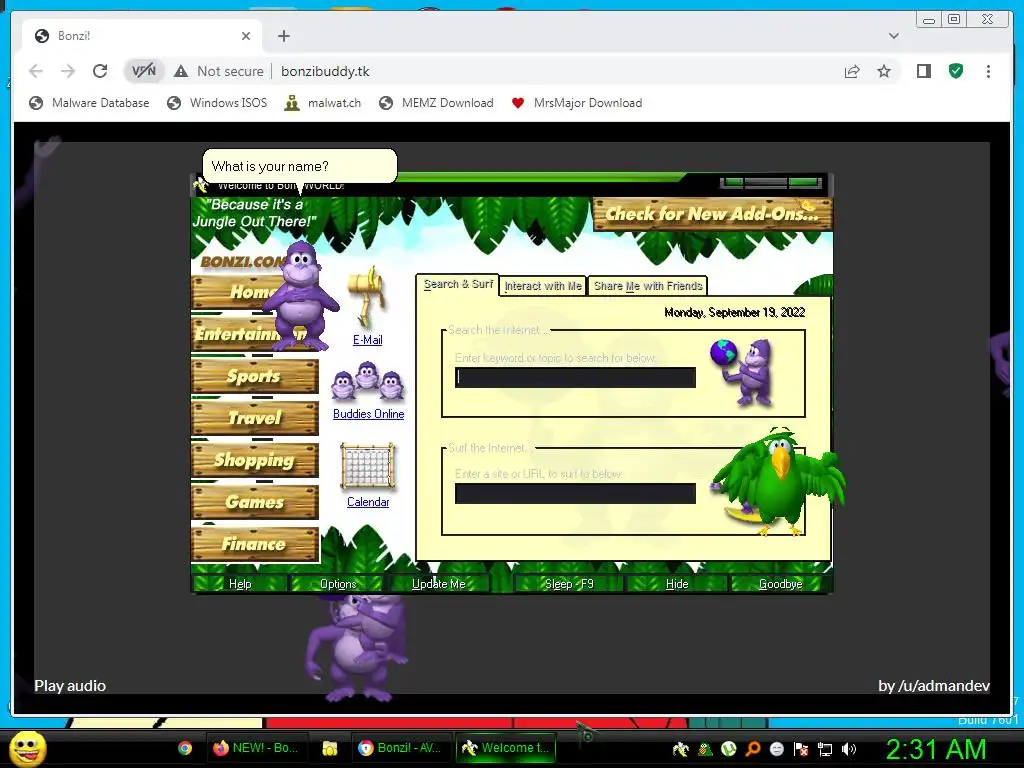The height and width of the screenshot is (768, 1024).
Task: Click the address bar URL bonzibuddy.tk
Action: point(325,71)
